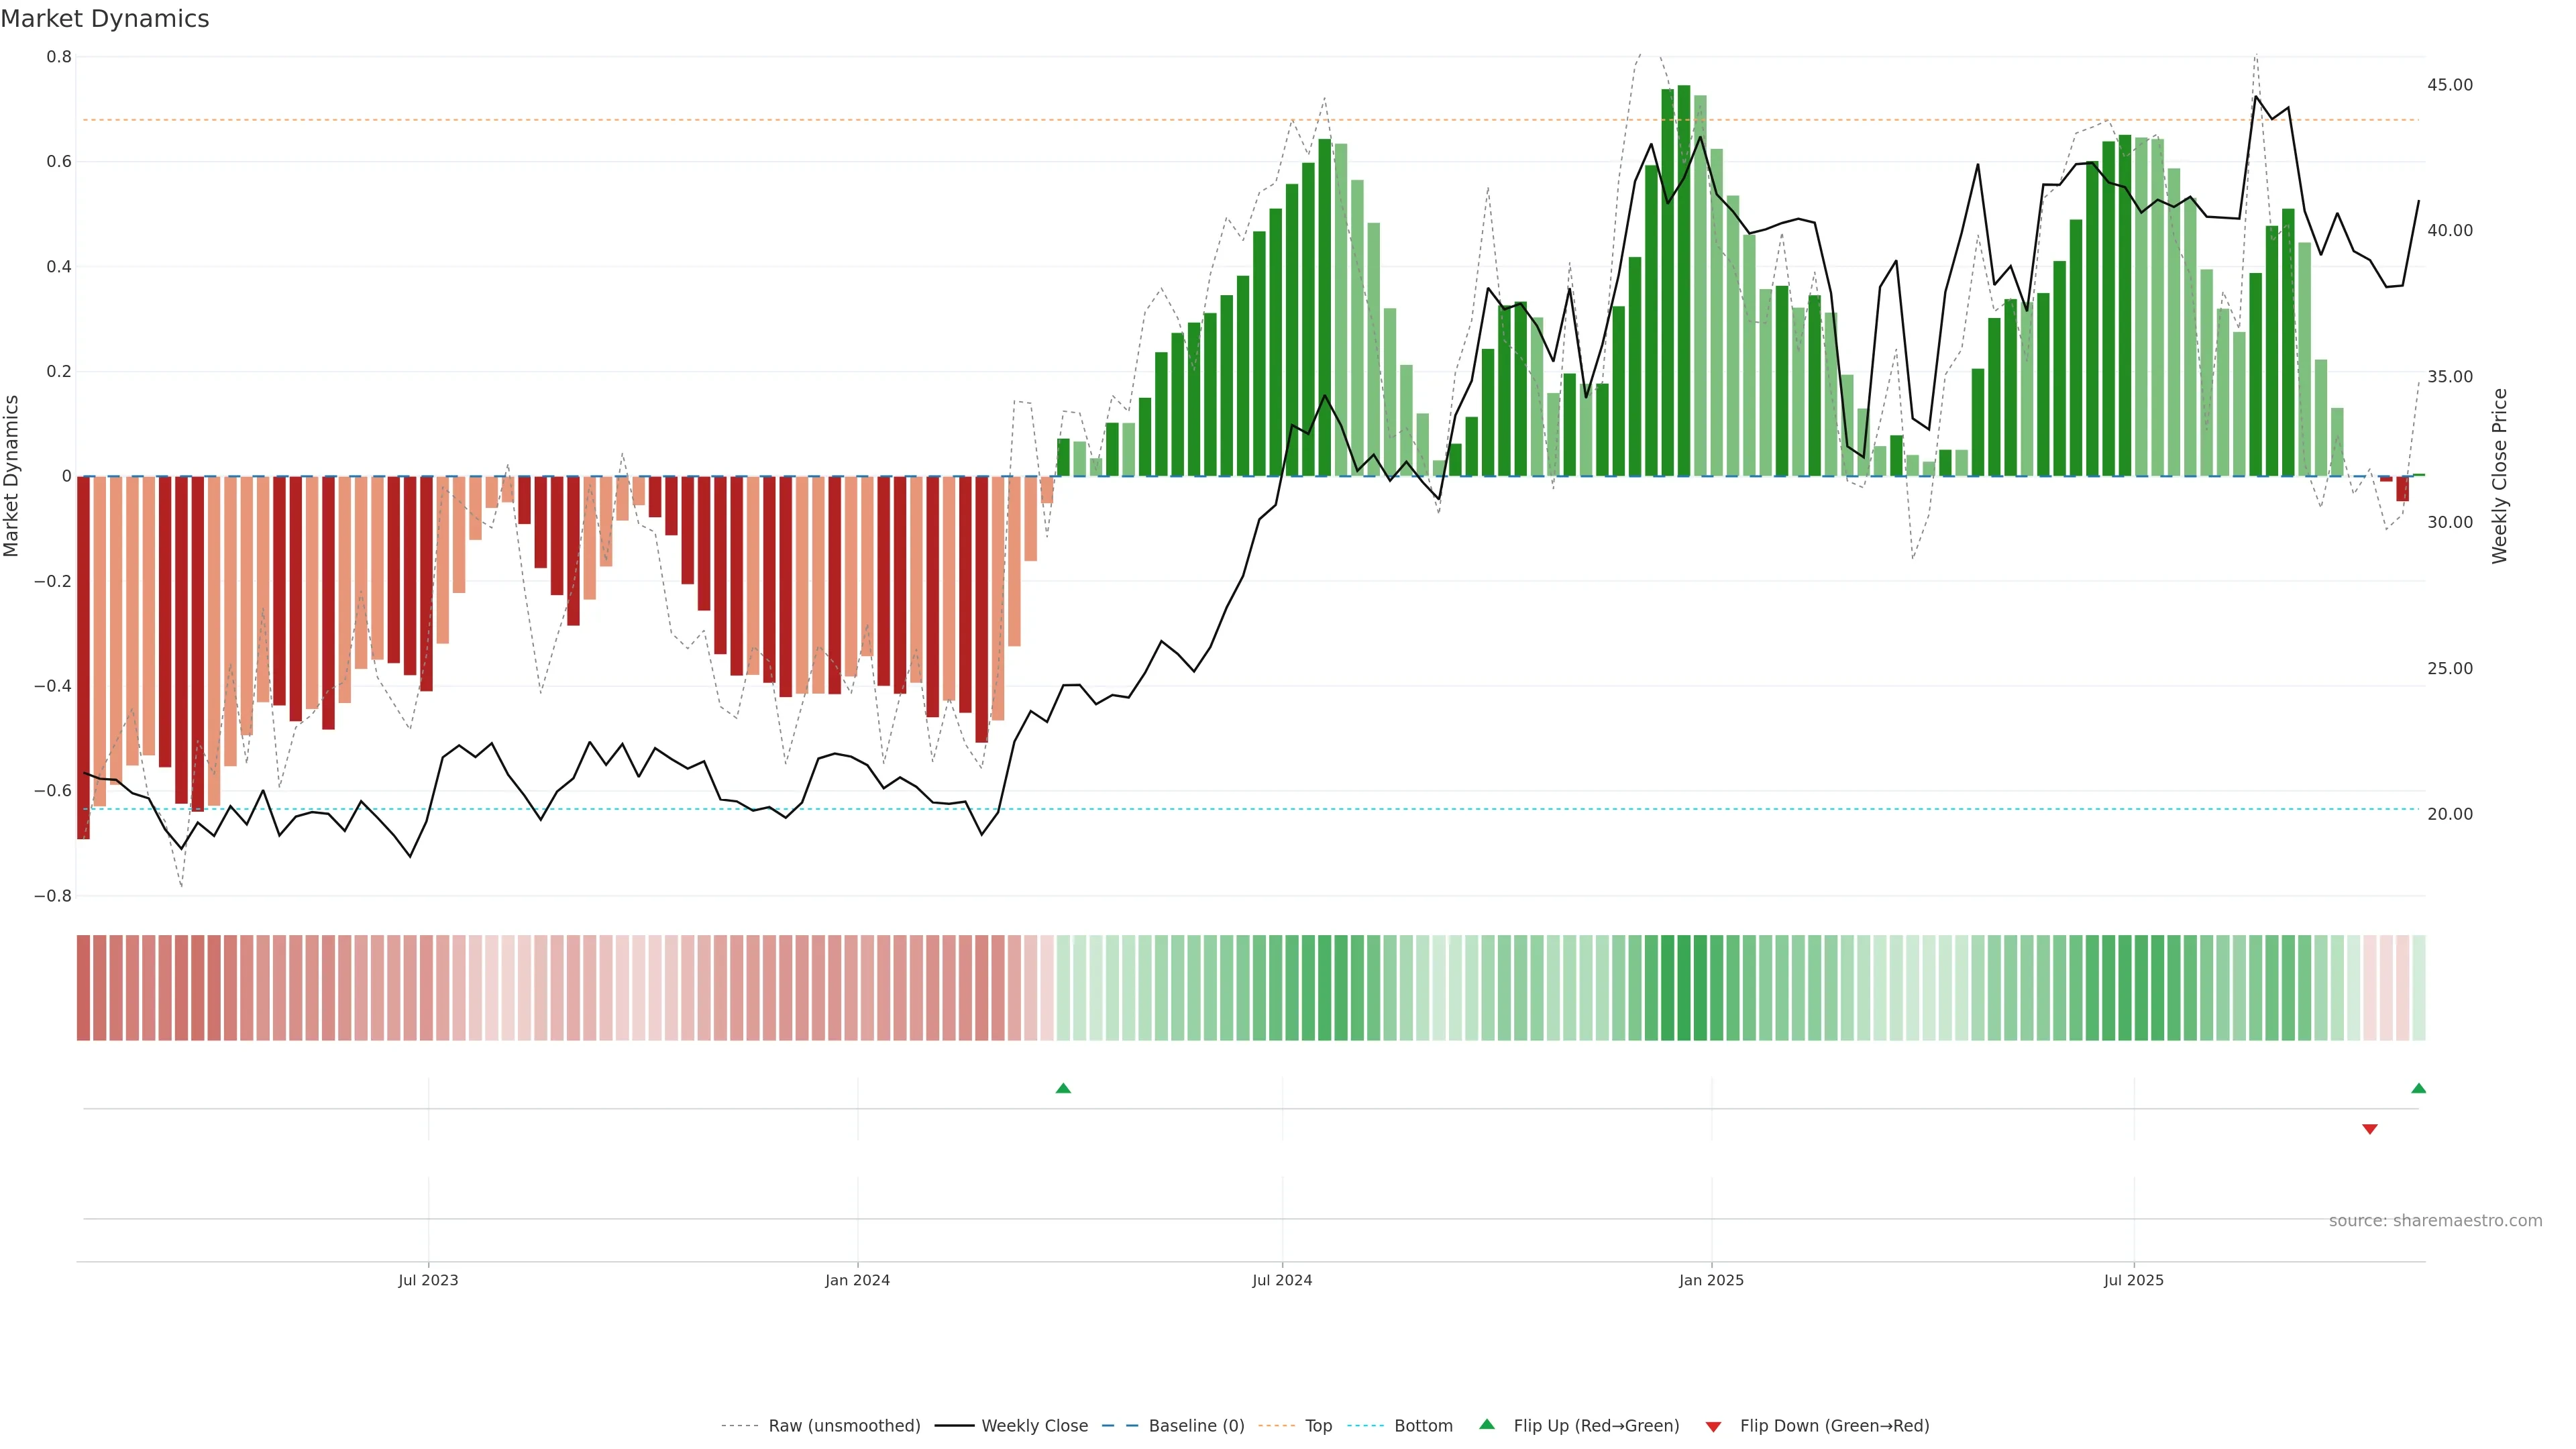Click the green flip-up marker near April 2024
Image resolution: width=2576 pixels, height=1449 pixels.
coord(1063,1088)
